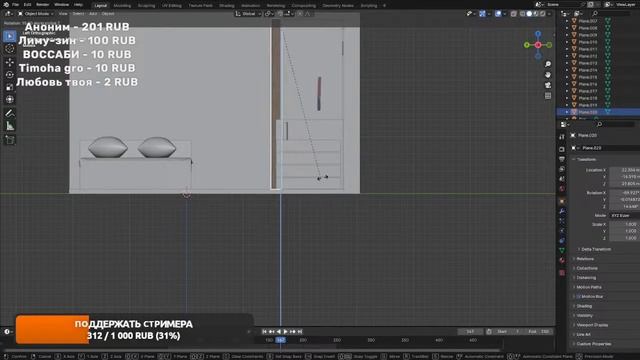Switch to the Shading workspace tab
640x360 pixels.
pos(227,6)
